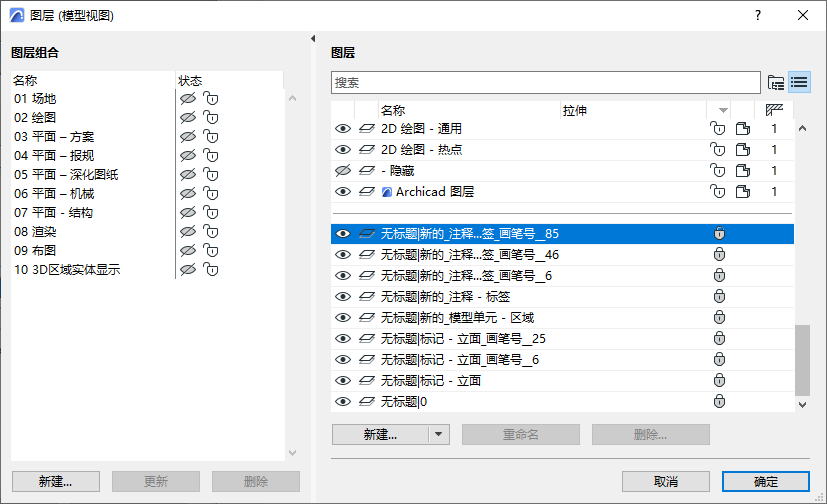Select layer combination 04 平面 – 报规
827x504 pixels.
point(54,156)
